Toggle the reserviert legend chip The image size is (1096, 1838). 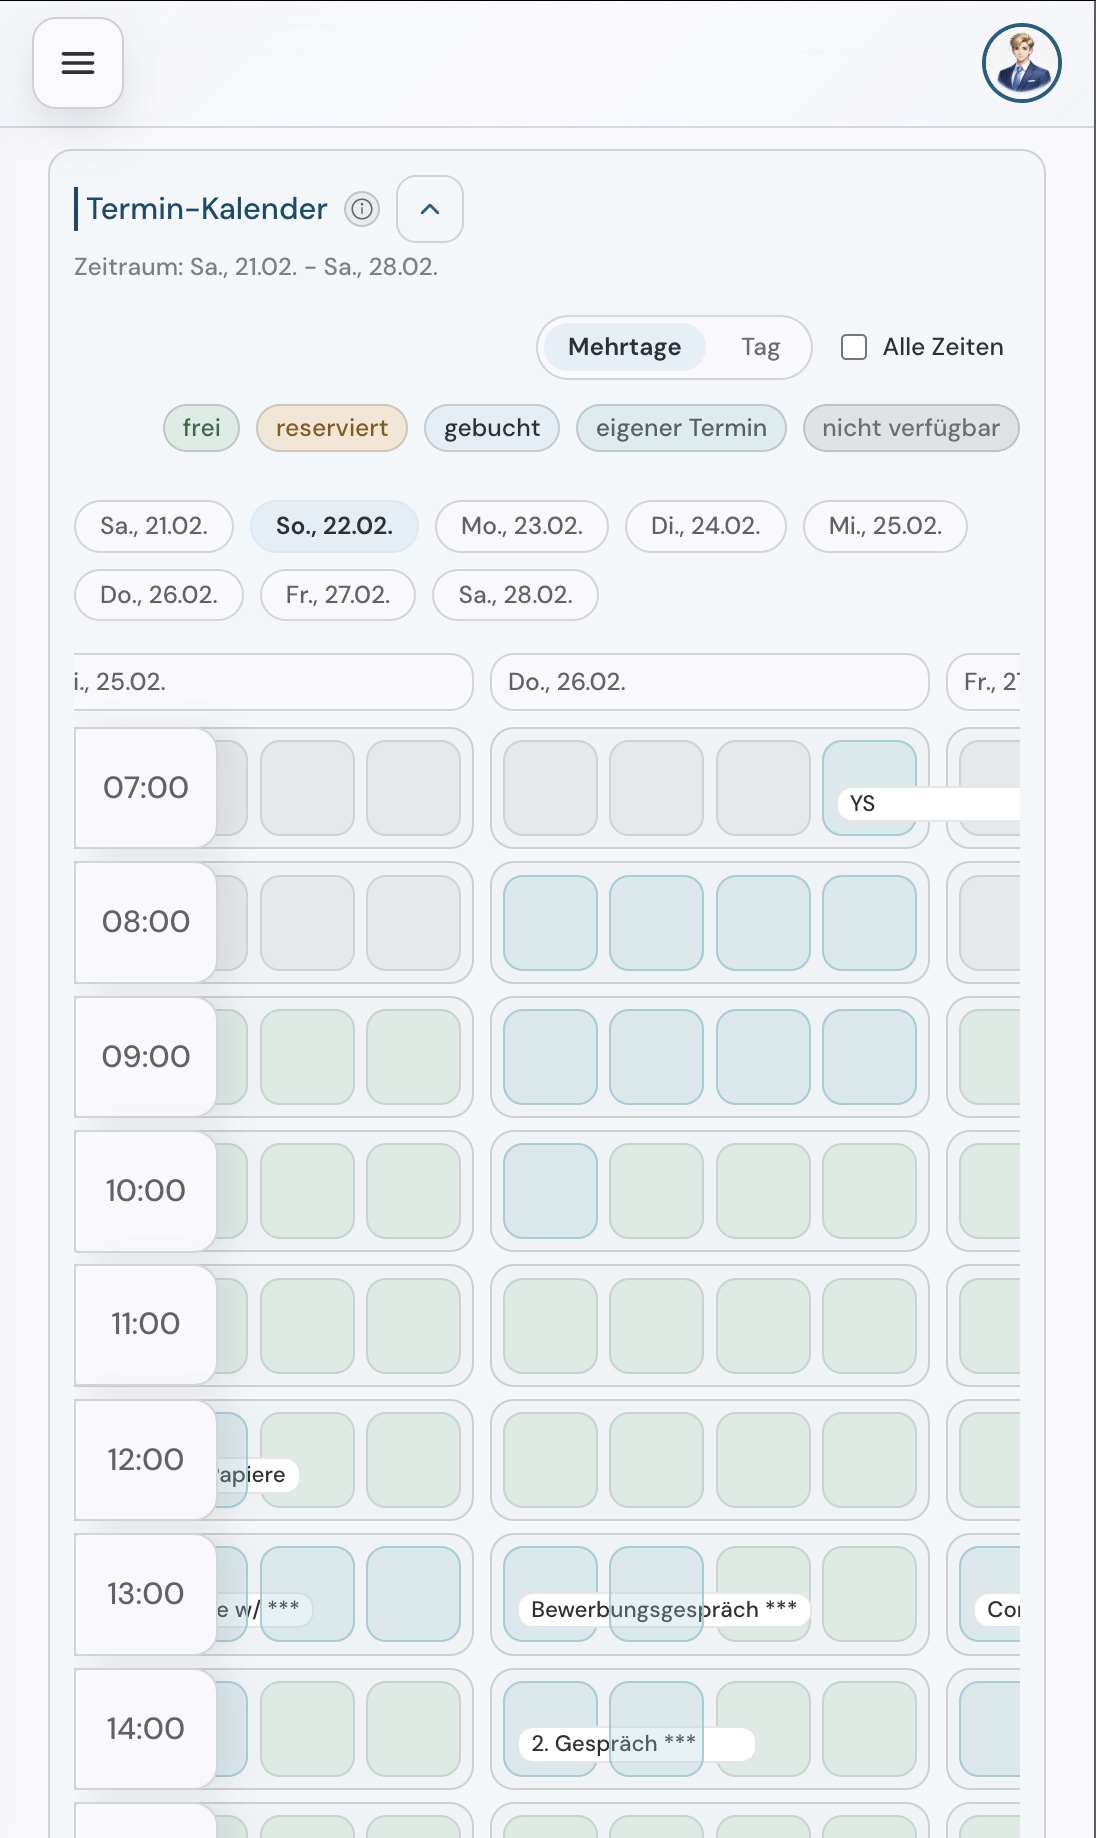pyautogui.click(x=332, y=428)
